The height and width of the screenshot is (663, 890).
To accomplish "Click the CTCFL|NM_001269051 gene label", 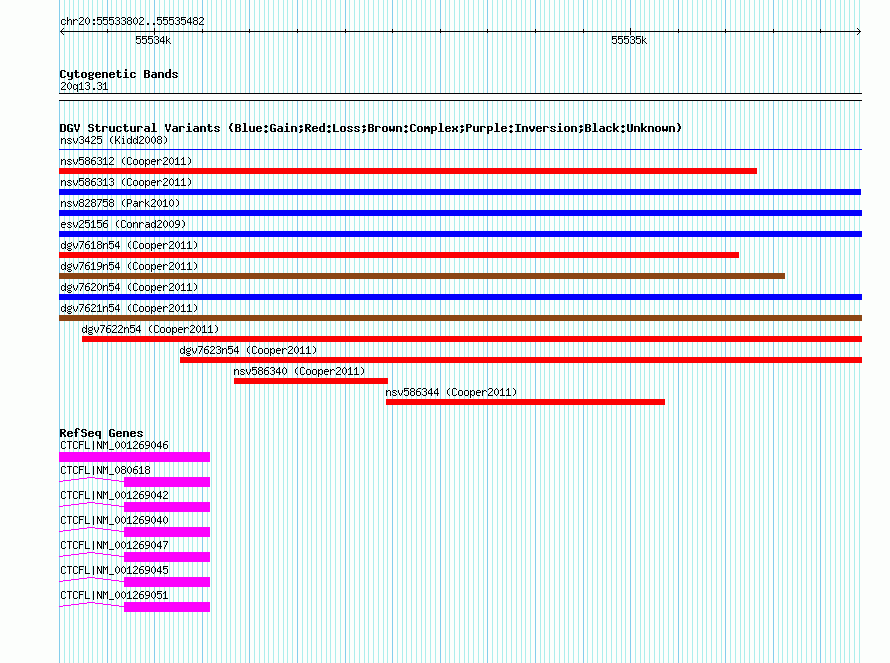I will click(x=114, y=595).
